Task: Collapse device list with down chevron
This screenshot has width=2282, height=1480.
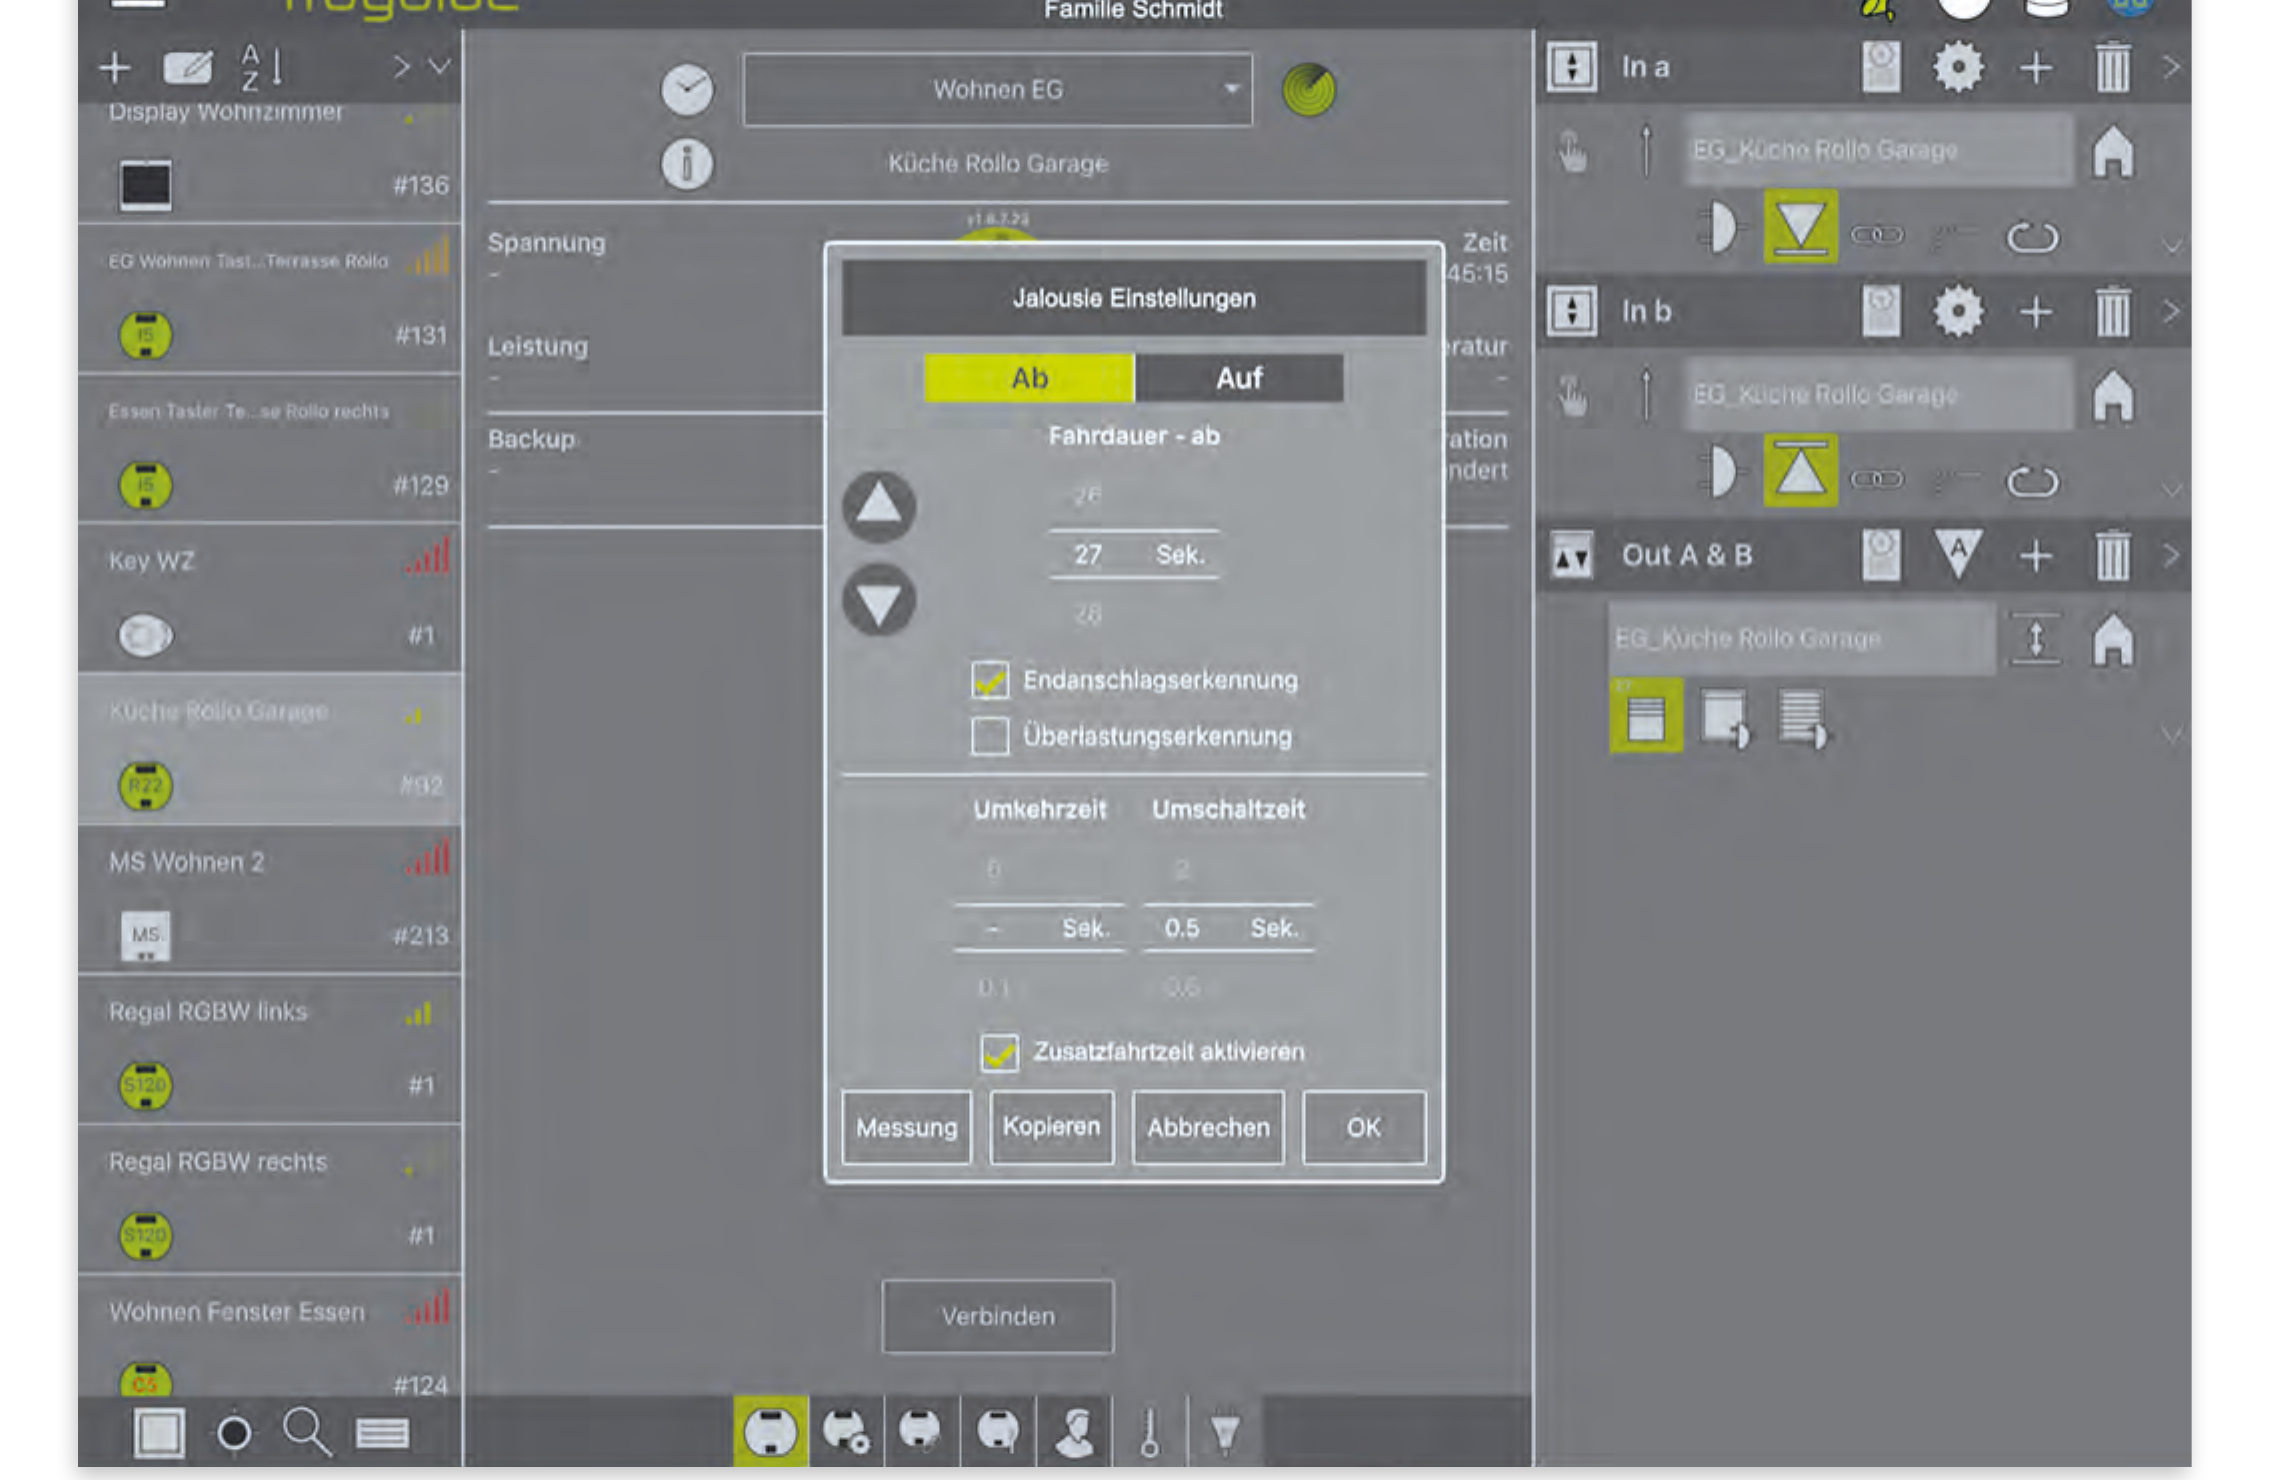Action: coord(439,67)
